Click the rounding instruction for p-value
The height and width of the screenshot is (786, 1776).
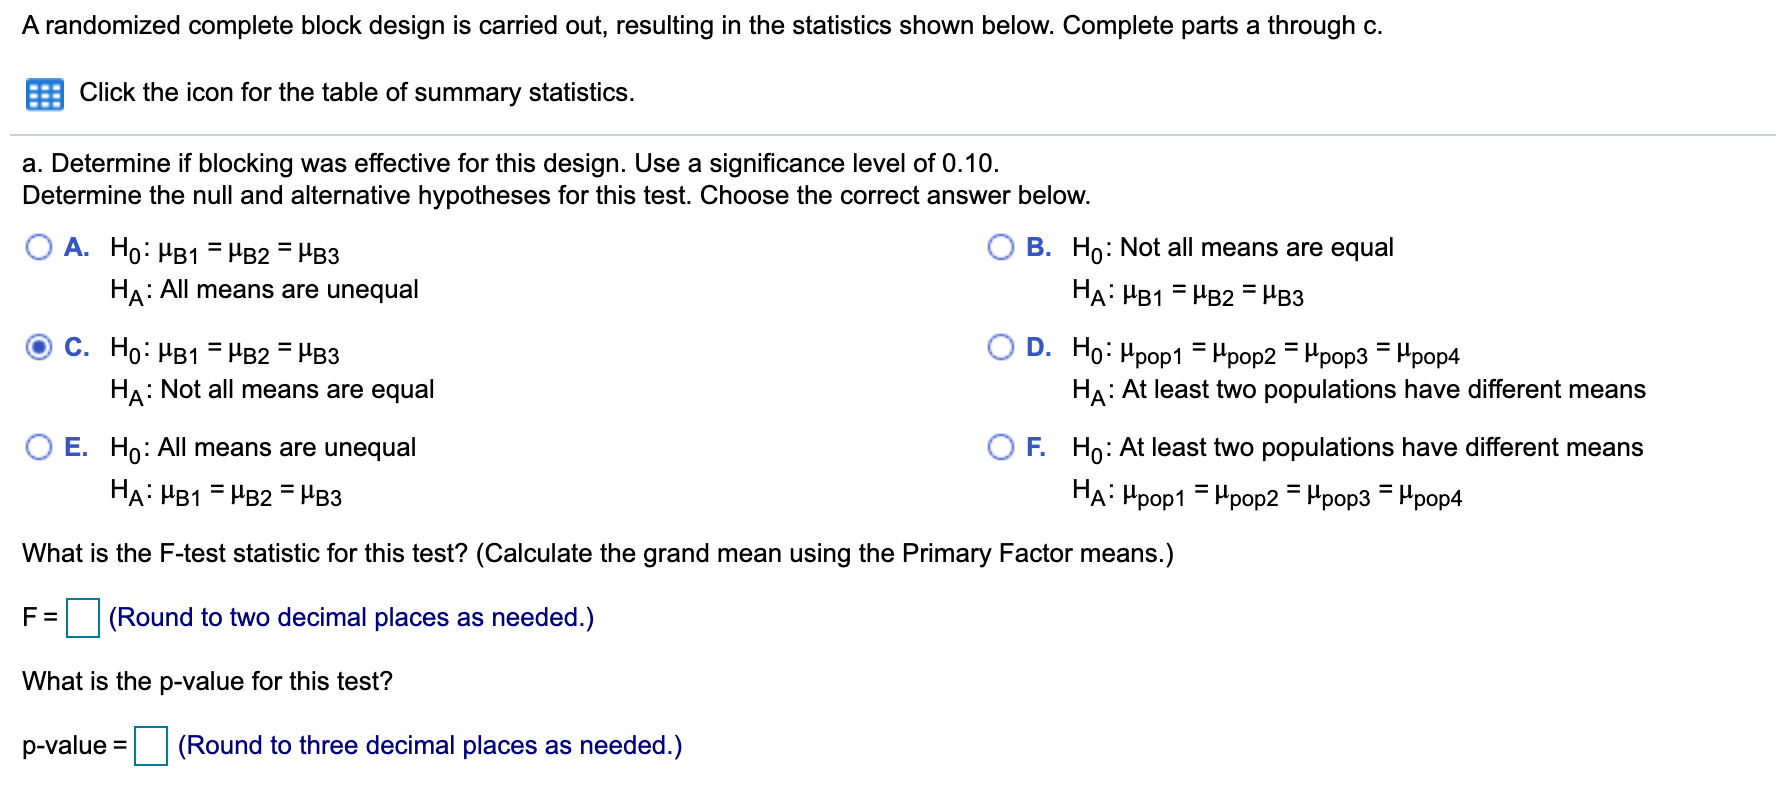tap(430, 745)
